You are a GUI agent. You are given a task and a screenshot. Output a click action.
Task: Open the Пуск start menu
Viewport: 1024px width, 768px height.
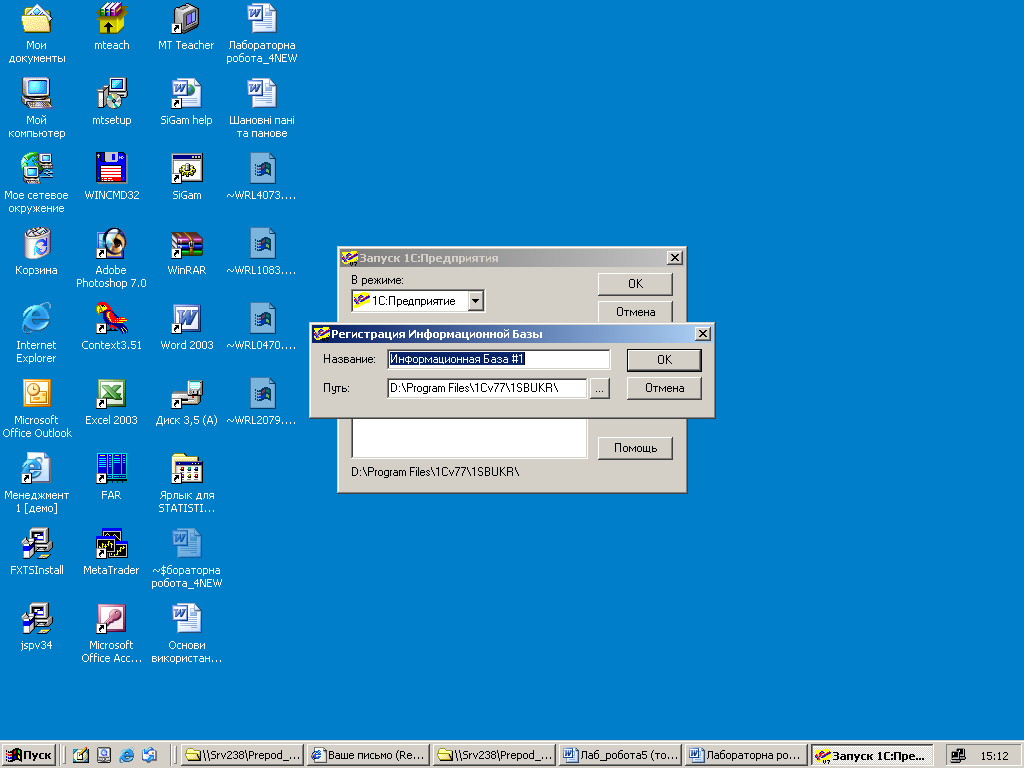click(x=29, y=755)
